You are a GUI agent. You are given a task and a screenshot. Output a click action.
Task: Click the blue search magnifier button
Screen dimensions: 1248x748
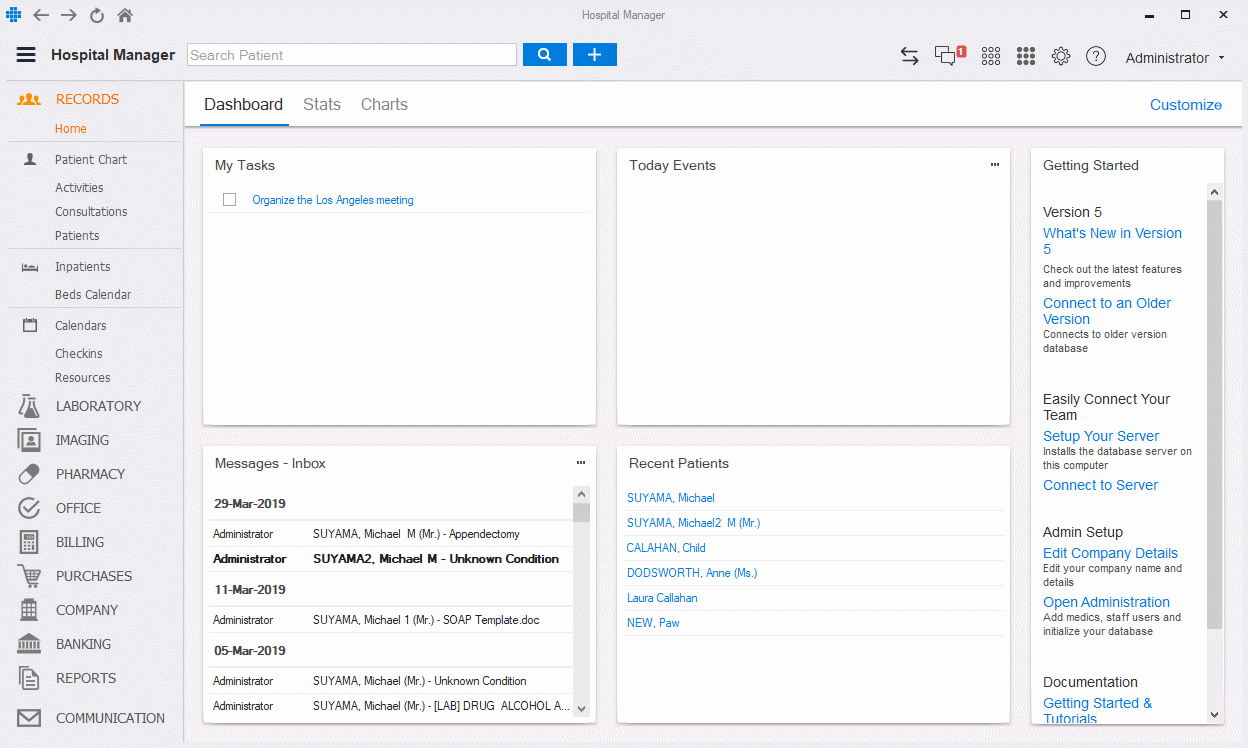point(544,55)
